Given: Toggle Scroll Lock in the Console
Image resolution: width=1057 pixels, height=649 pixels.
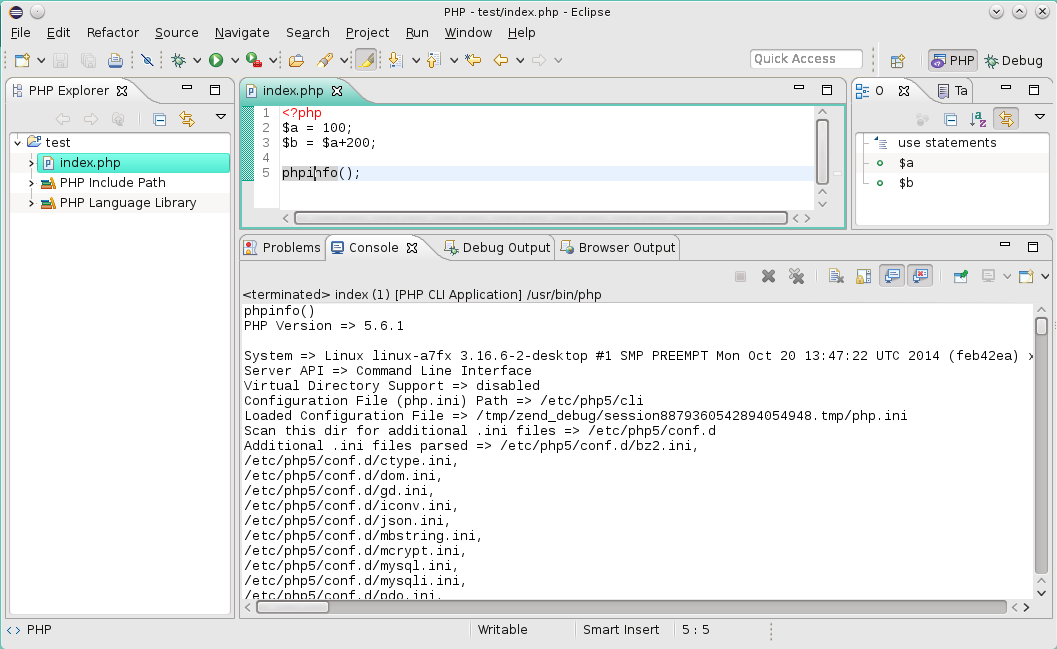Looking at the screenshot, I should pyautogui.click(x=863, y=276).
